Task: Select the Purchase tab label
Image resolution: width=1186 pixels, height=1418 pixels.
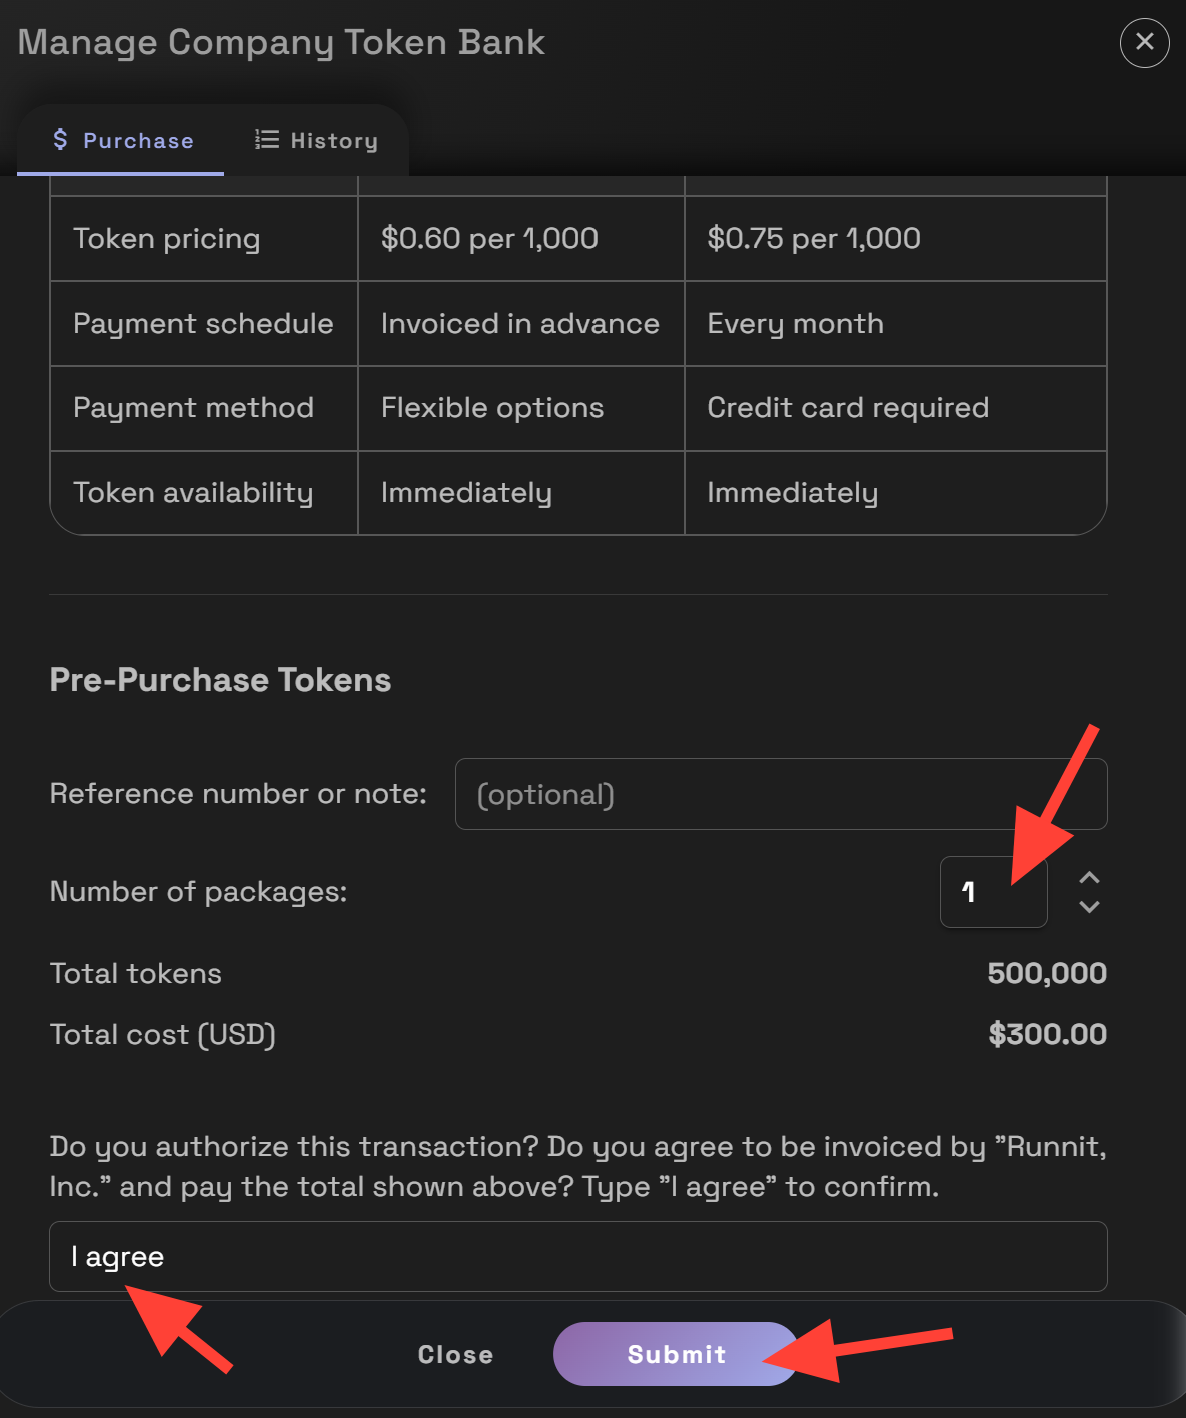Action: tap(138, 141)
